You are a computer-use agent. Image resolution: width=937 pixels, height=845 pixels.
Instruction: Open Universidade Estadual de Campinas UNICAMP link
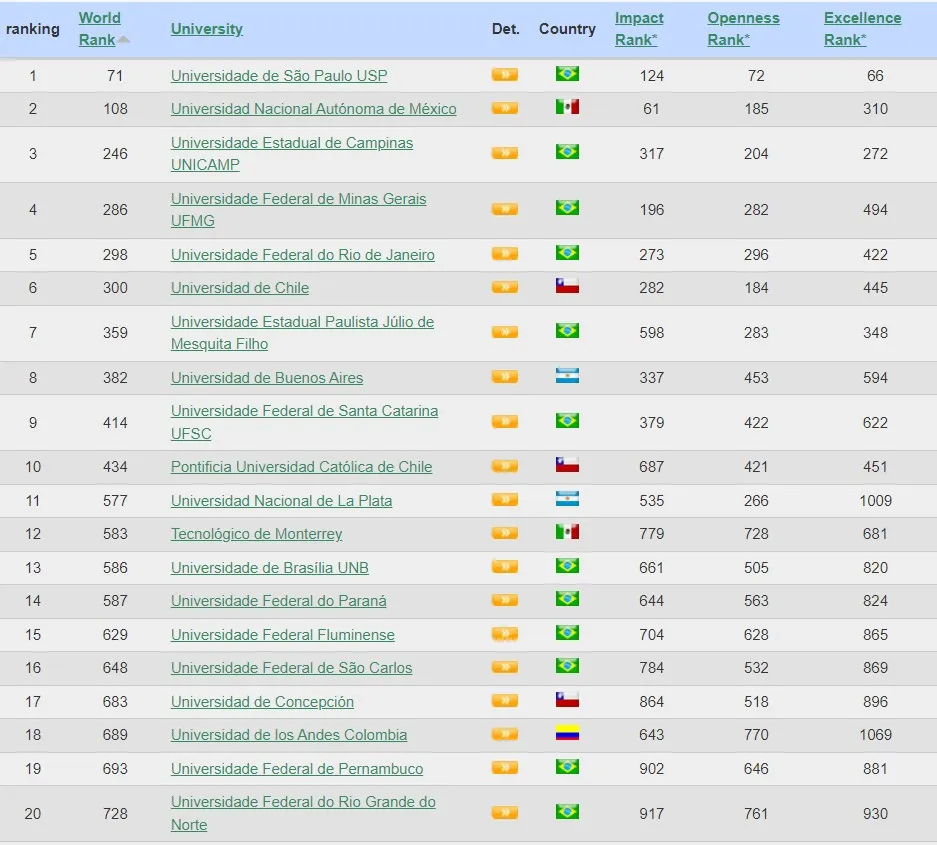[x=292, y=154]
